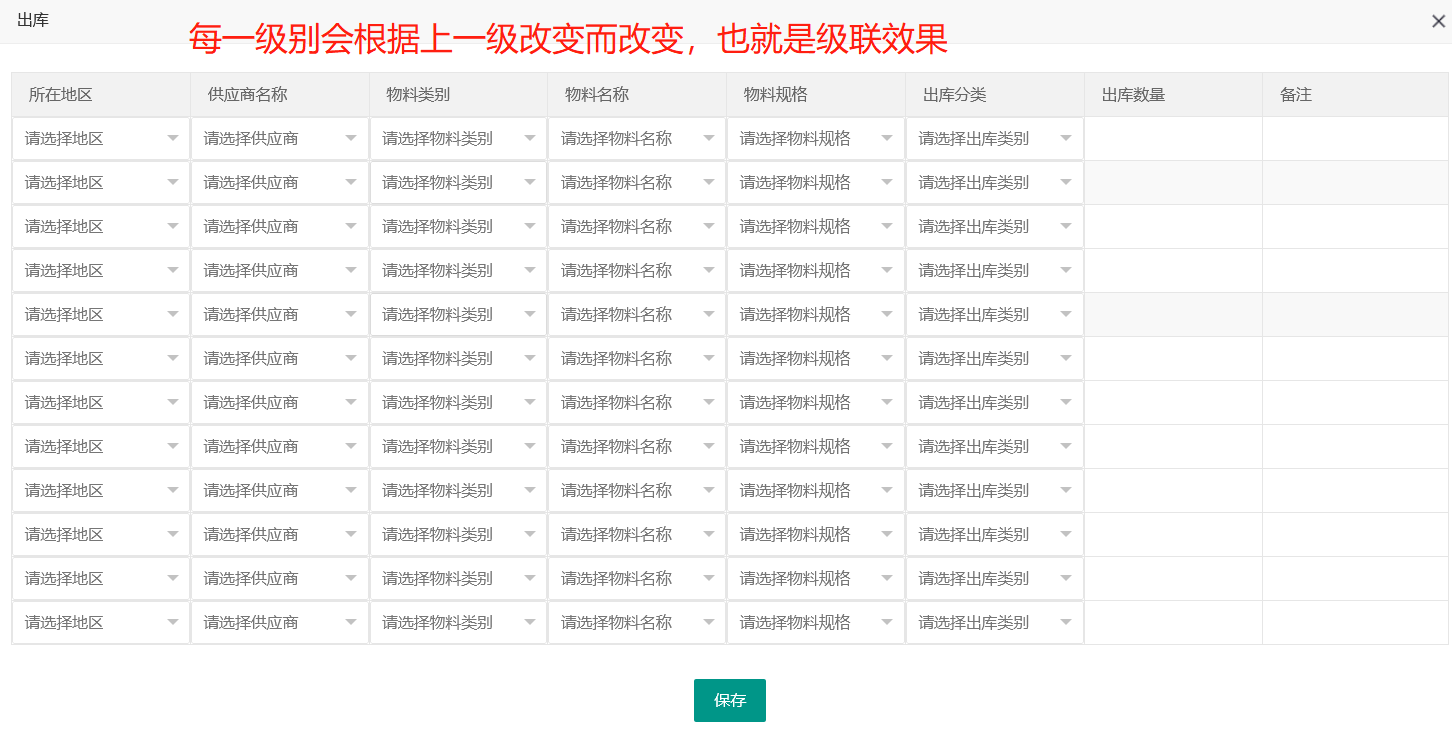The height and width of the screenshot is (735, 1452).
Task: Expand the material name selector in the fifth row
Action: pos(637,314)
